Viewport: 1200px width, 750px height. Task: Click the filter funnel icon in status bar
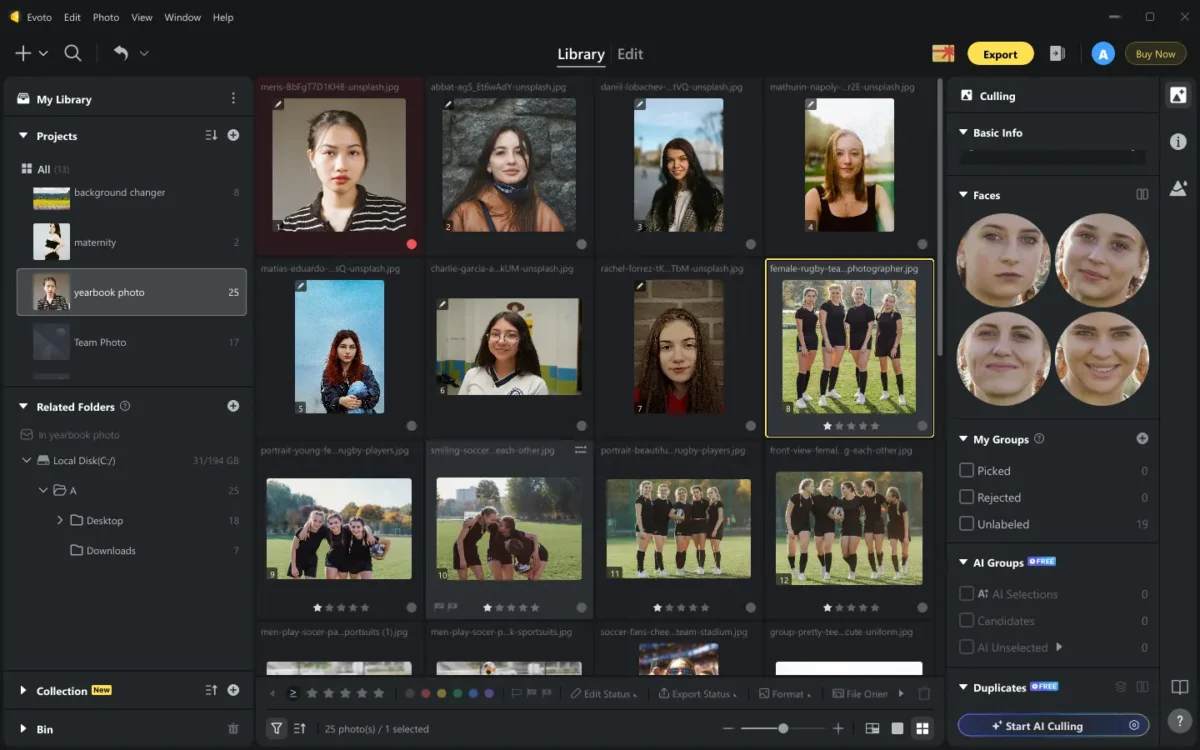[277, 729]
